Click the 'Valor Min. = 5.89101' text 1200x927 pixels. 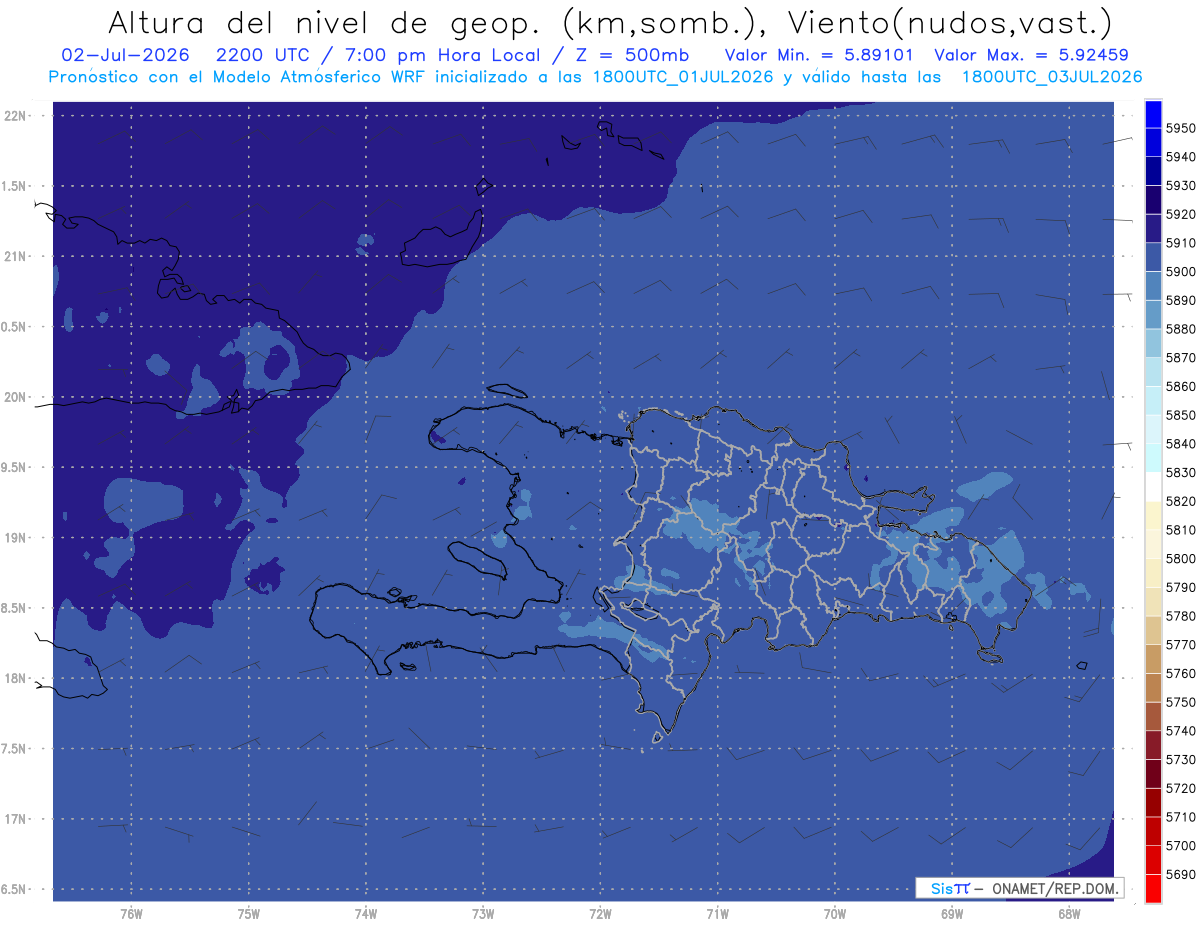[x=818, y=55]
